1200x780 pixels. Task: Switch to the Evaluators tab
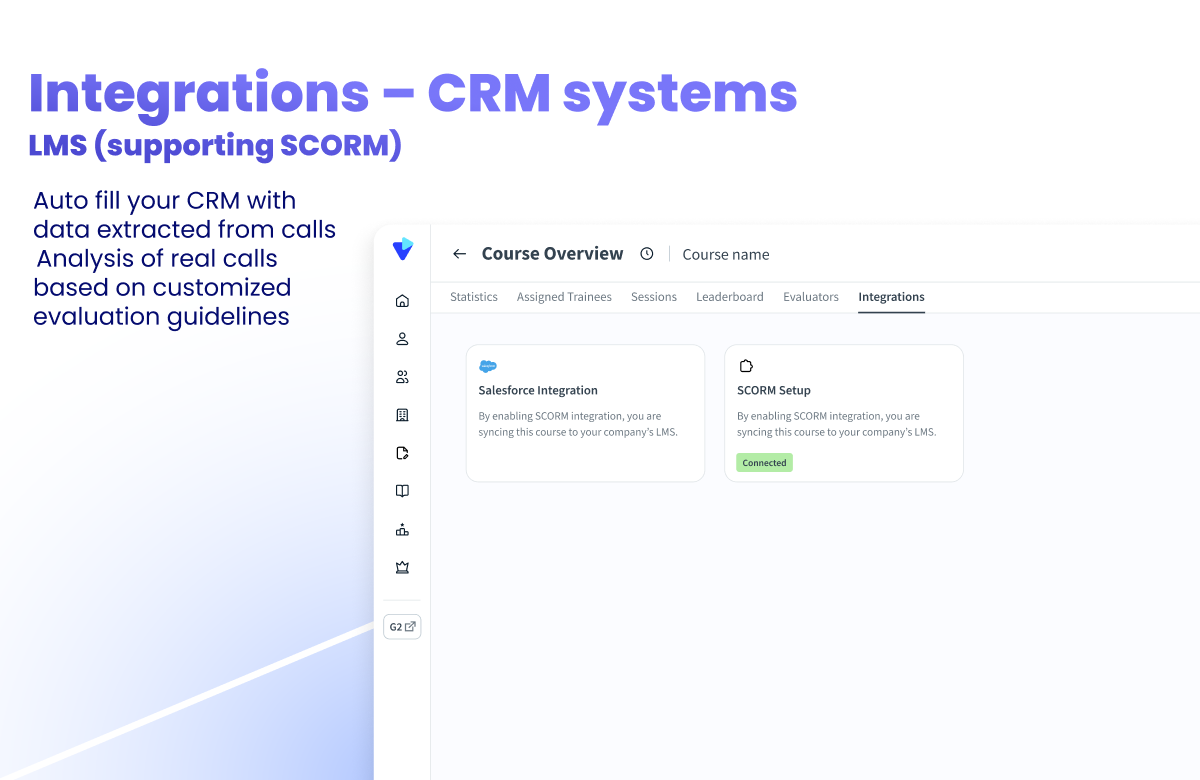click(x=811, y=297)
